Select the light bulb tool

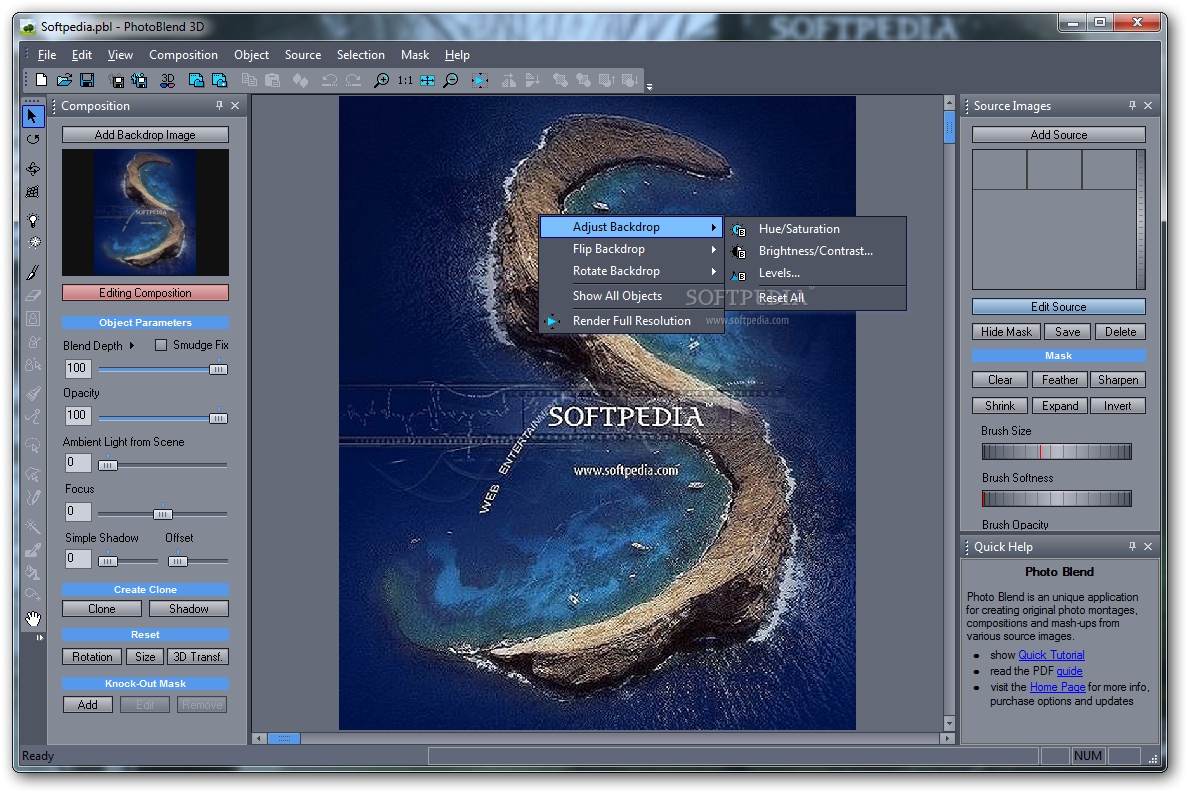(33, 220)
